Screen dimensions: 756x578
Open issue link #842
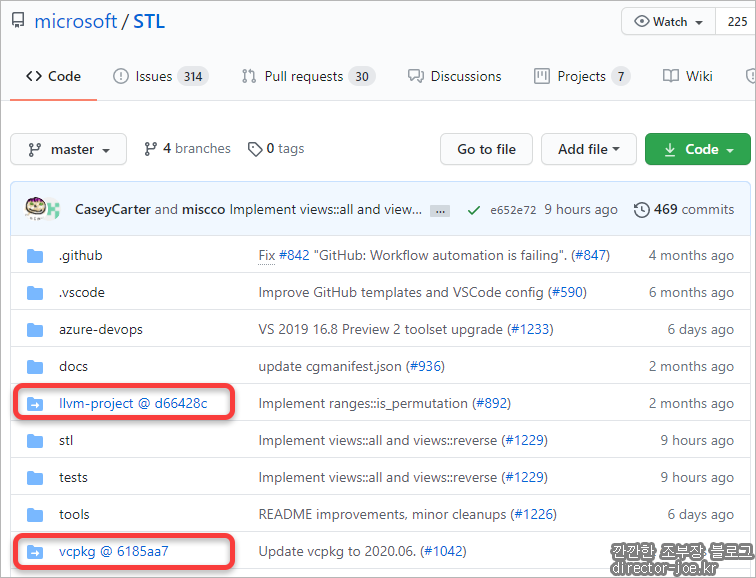(x=294, y=255)
